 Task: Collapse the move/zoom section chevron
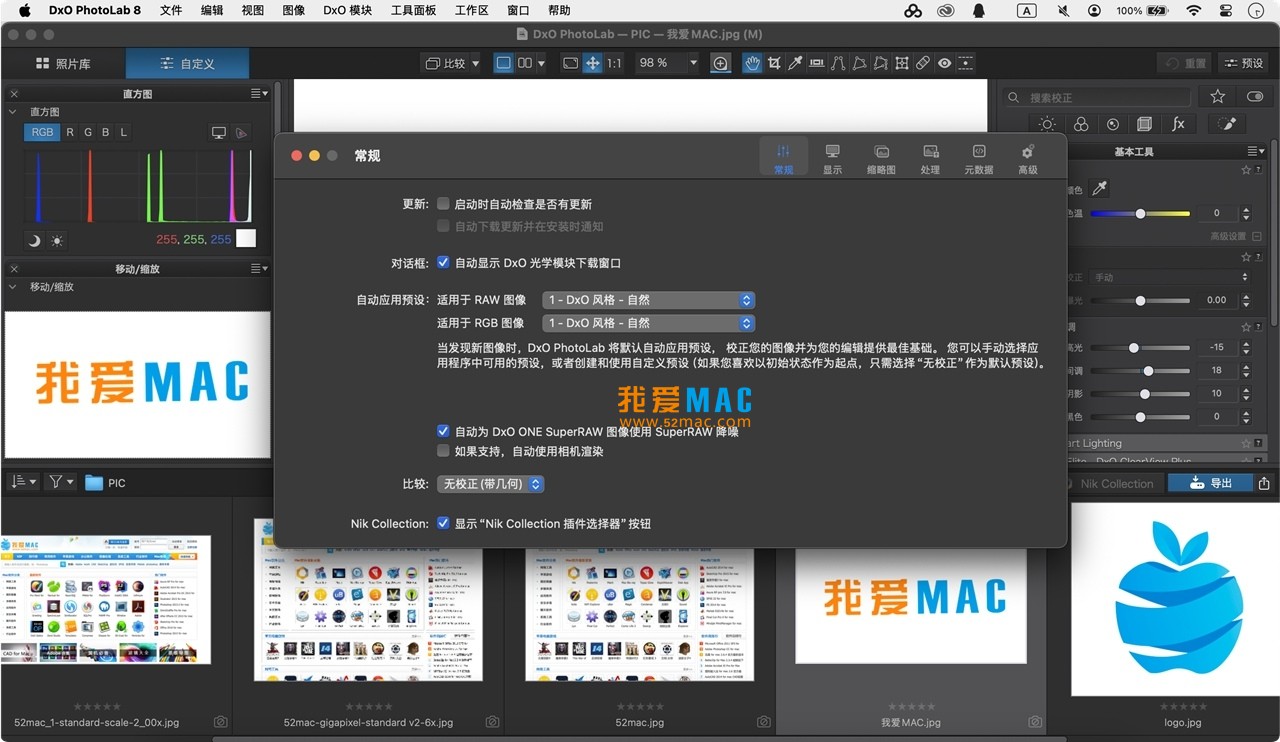coord(13,287)
